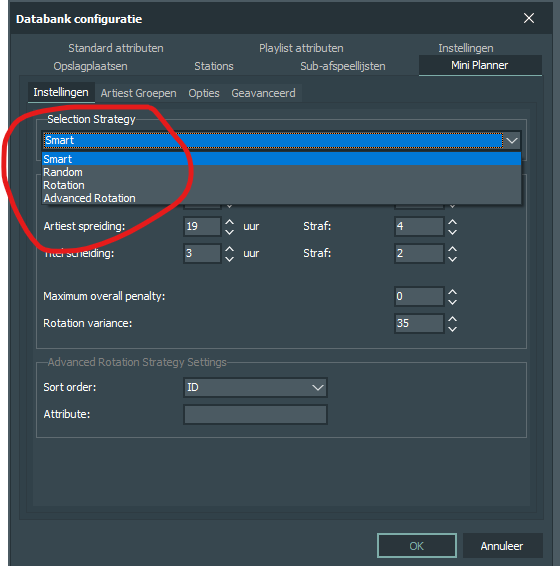Open the Stations tab
This screenshot has height=566, width=560.
click(x=214, y=66)
